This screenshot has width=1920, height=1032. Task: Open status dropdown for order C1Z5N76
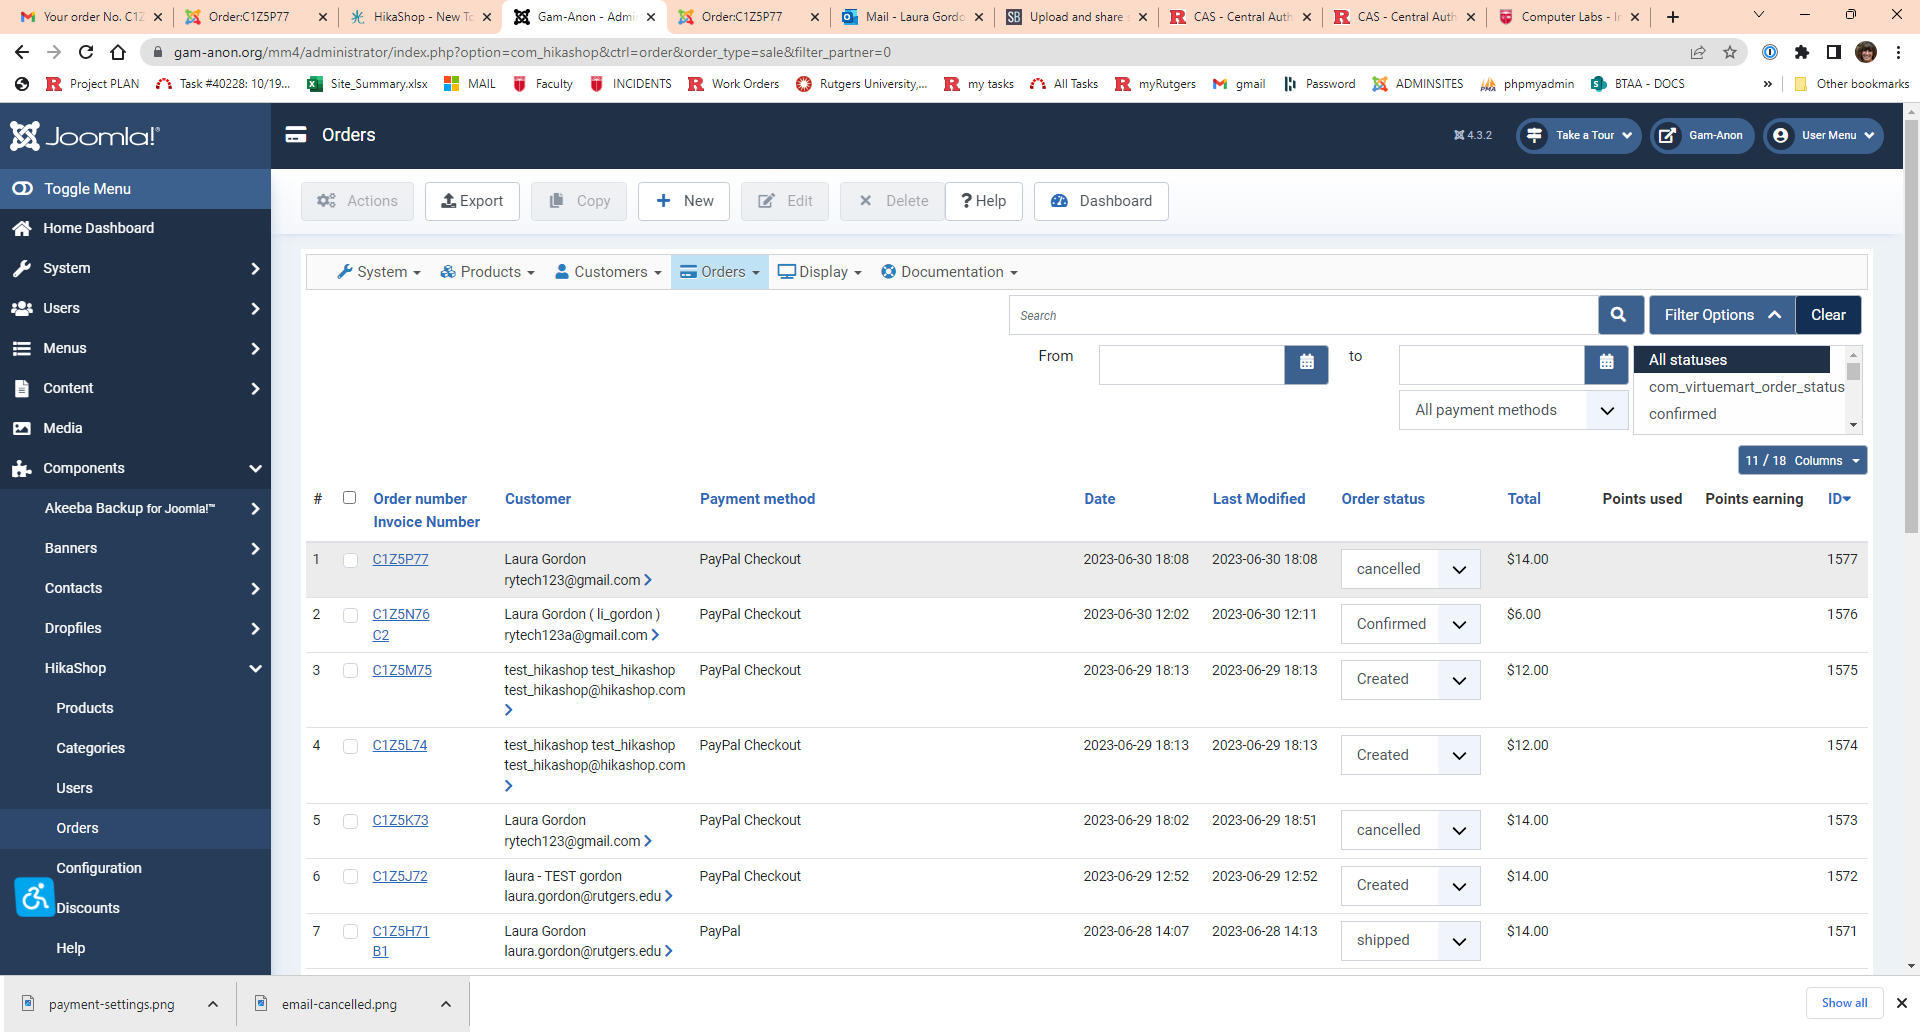pos(1410,624)
